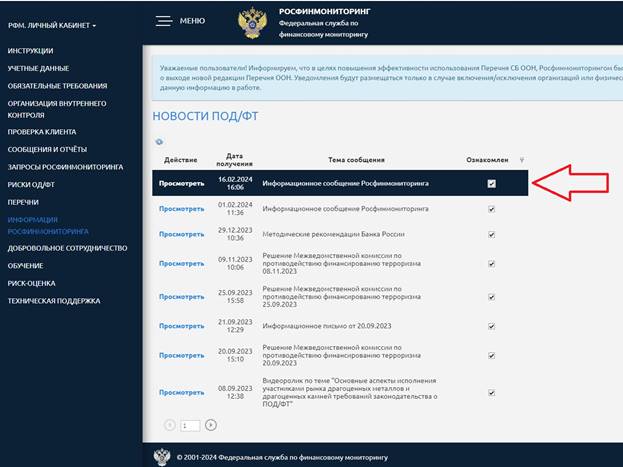Toggle Ознакомлен checkbox for 16.02.2024 message
The height and width of the screenshot is (467, 623).
[491, 184]
